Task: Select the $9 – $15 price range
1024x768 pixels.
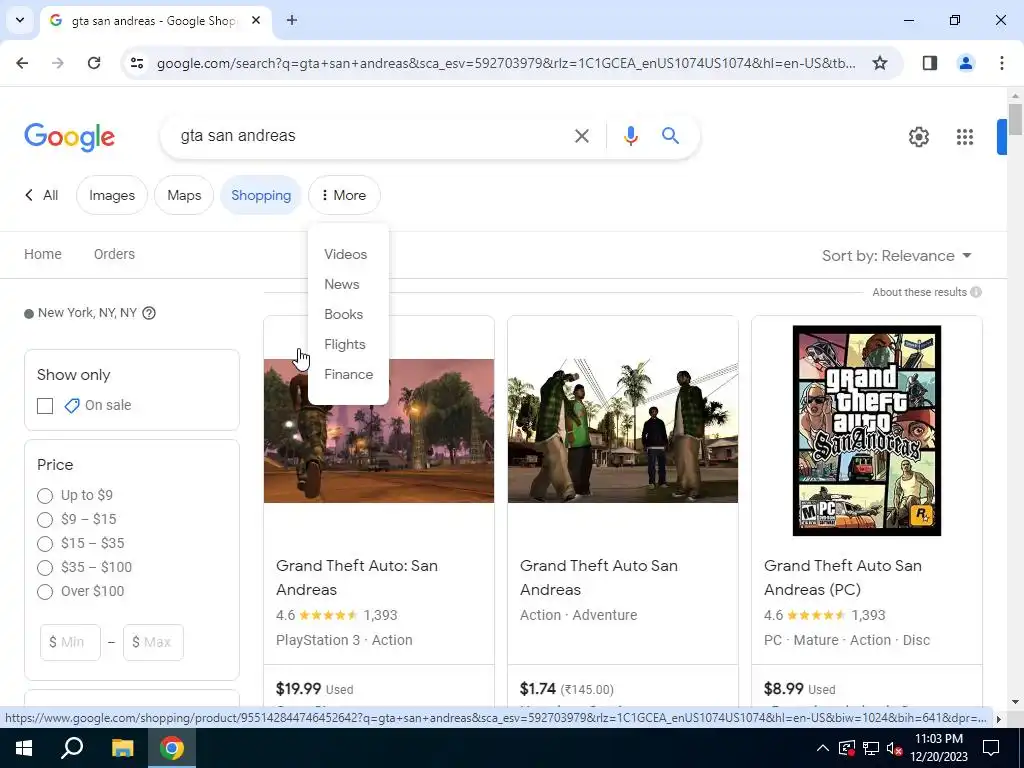Action: 45,520
